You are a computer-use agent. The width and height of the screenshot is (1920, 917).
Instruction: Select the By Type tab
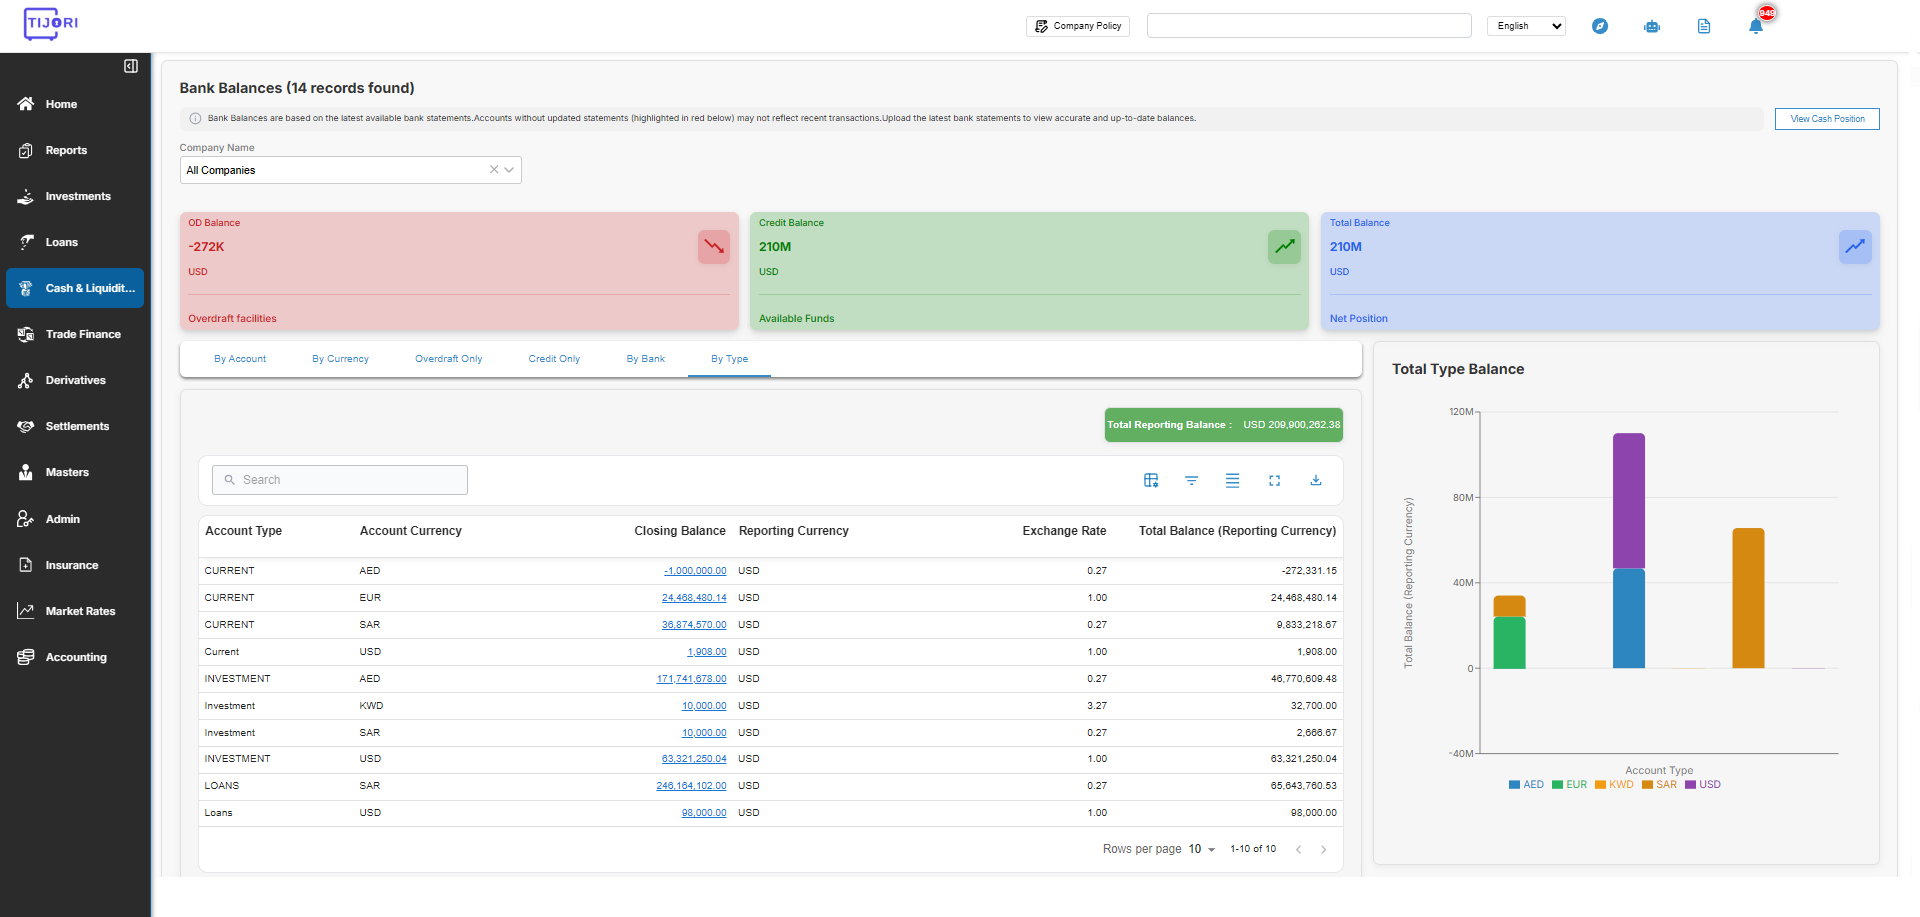tap(729, 359)
